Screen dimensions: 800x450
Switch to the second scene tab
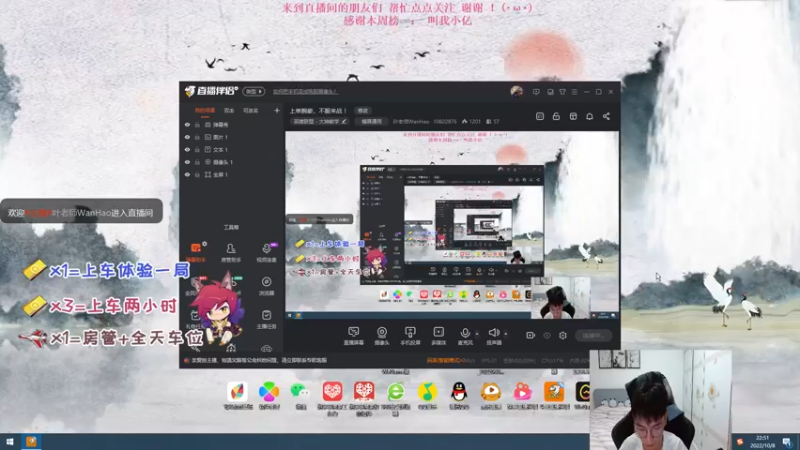[229, 110]
